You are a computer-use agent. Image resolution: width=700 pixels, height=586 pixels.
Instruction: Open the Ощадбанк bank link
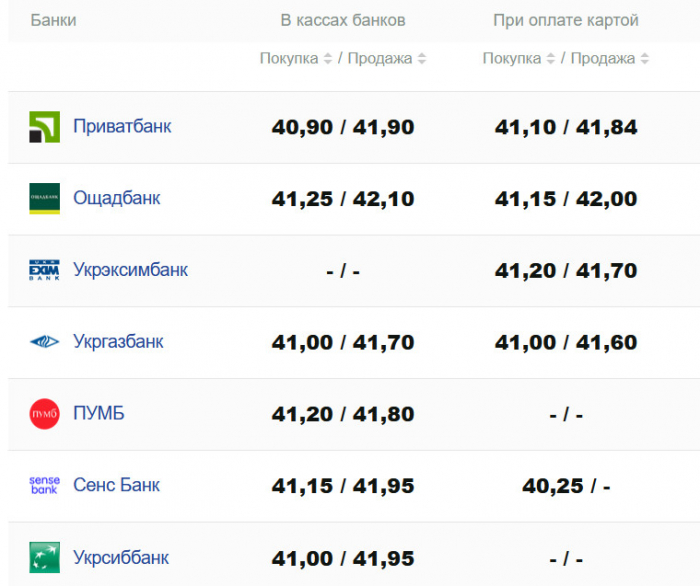click(x=116, y=198)
